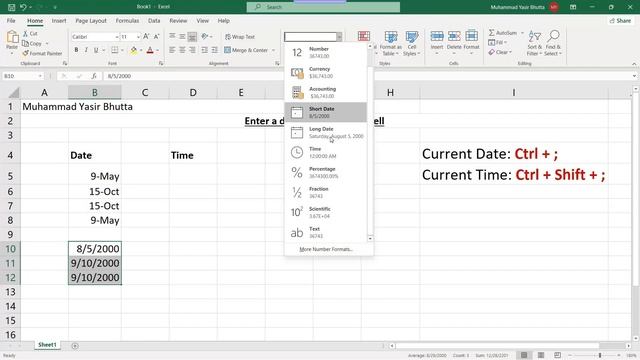This screenshot has height=360, width=640.
Task: Open the Clear dropdown
Action: [500, 52]
